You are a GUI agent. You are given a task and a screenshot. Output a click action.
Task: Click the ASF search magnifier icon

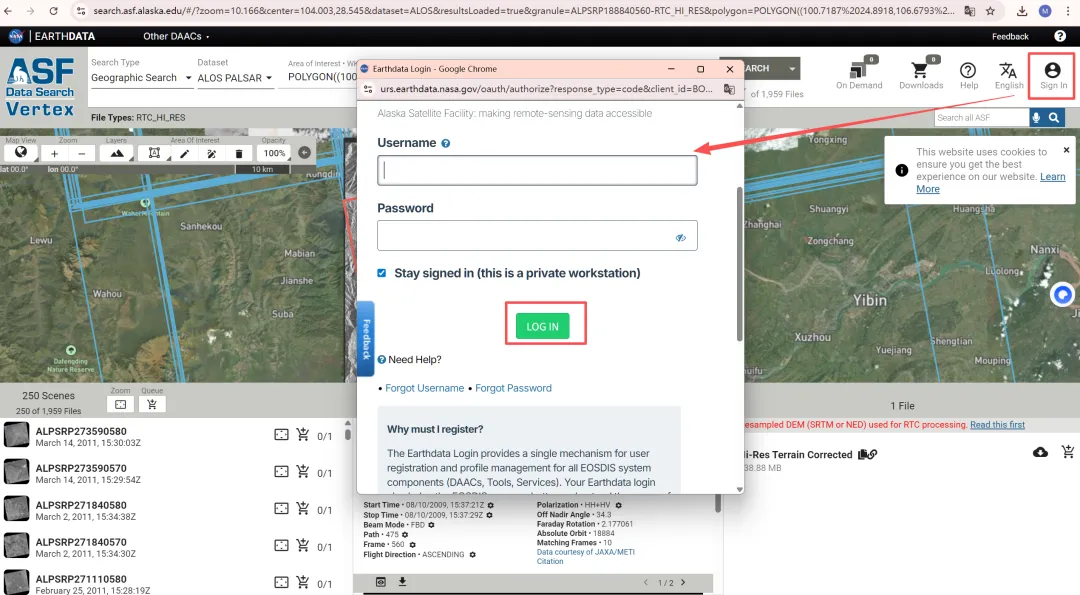1054,118
